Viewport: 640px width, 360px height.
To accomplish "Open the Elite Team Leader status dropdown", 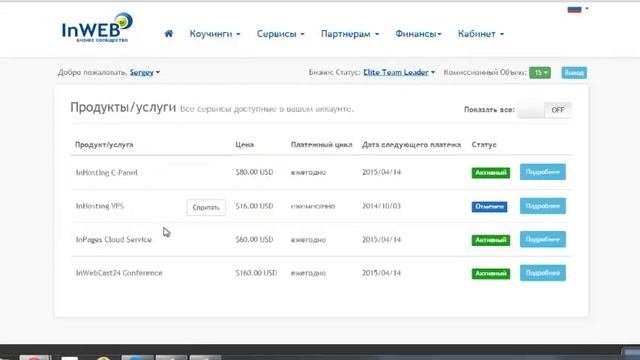I will pos(399,72).
